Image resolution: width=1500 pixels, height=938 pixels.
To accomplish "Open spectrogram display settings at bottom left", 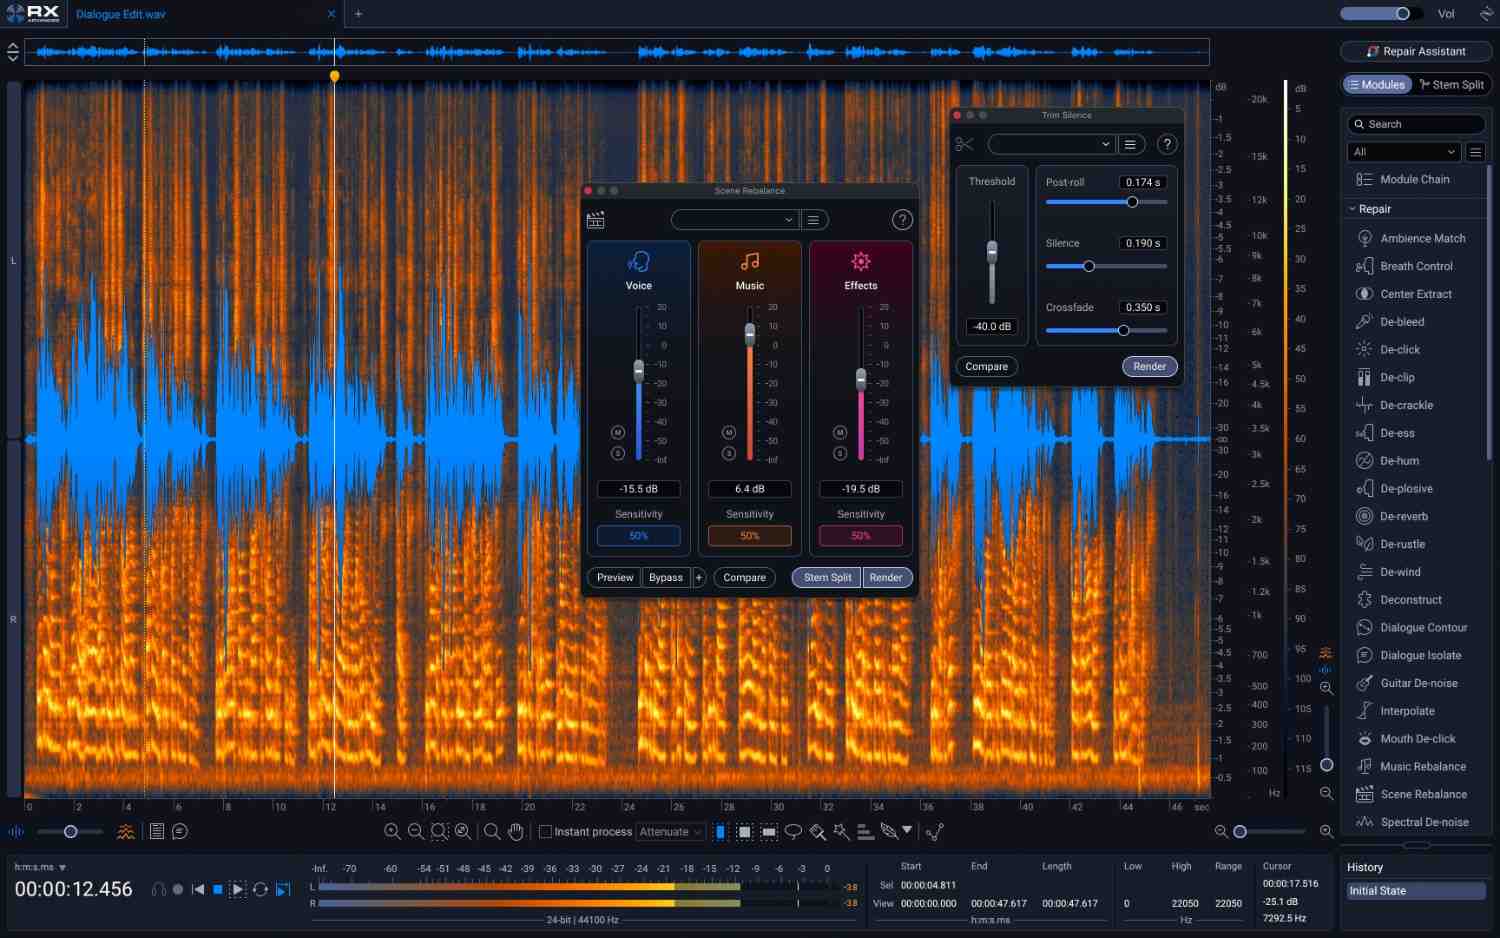I will click(124, 831).
